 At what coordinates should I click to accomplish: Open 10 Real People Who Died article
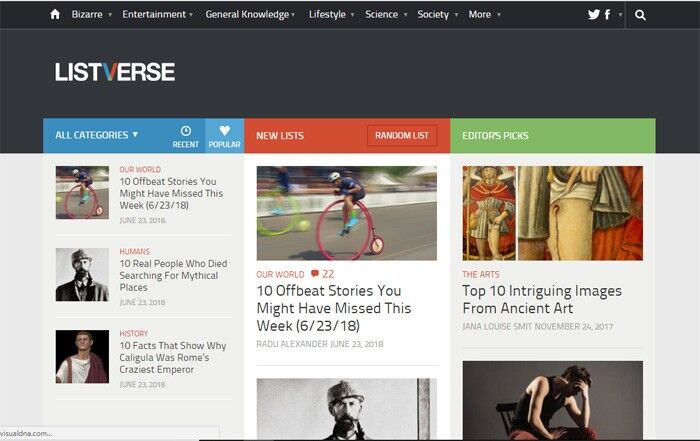point(173,275)
